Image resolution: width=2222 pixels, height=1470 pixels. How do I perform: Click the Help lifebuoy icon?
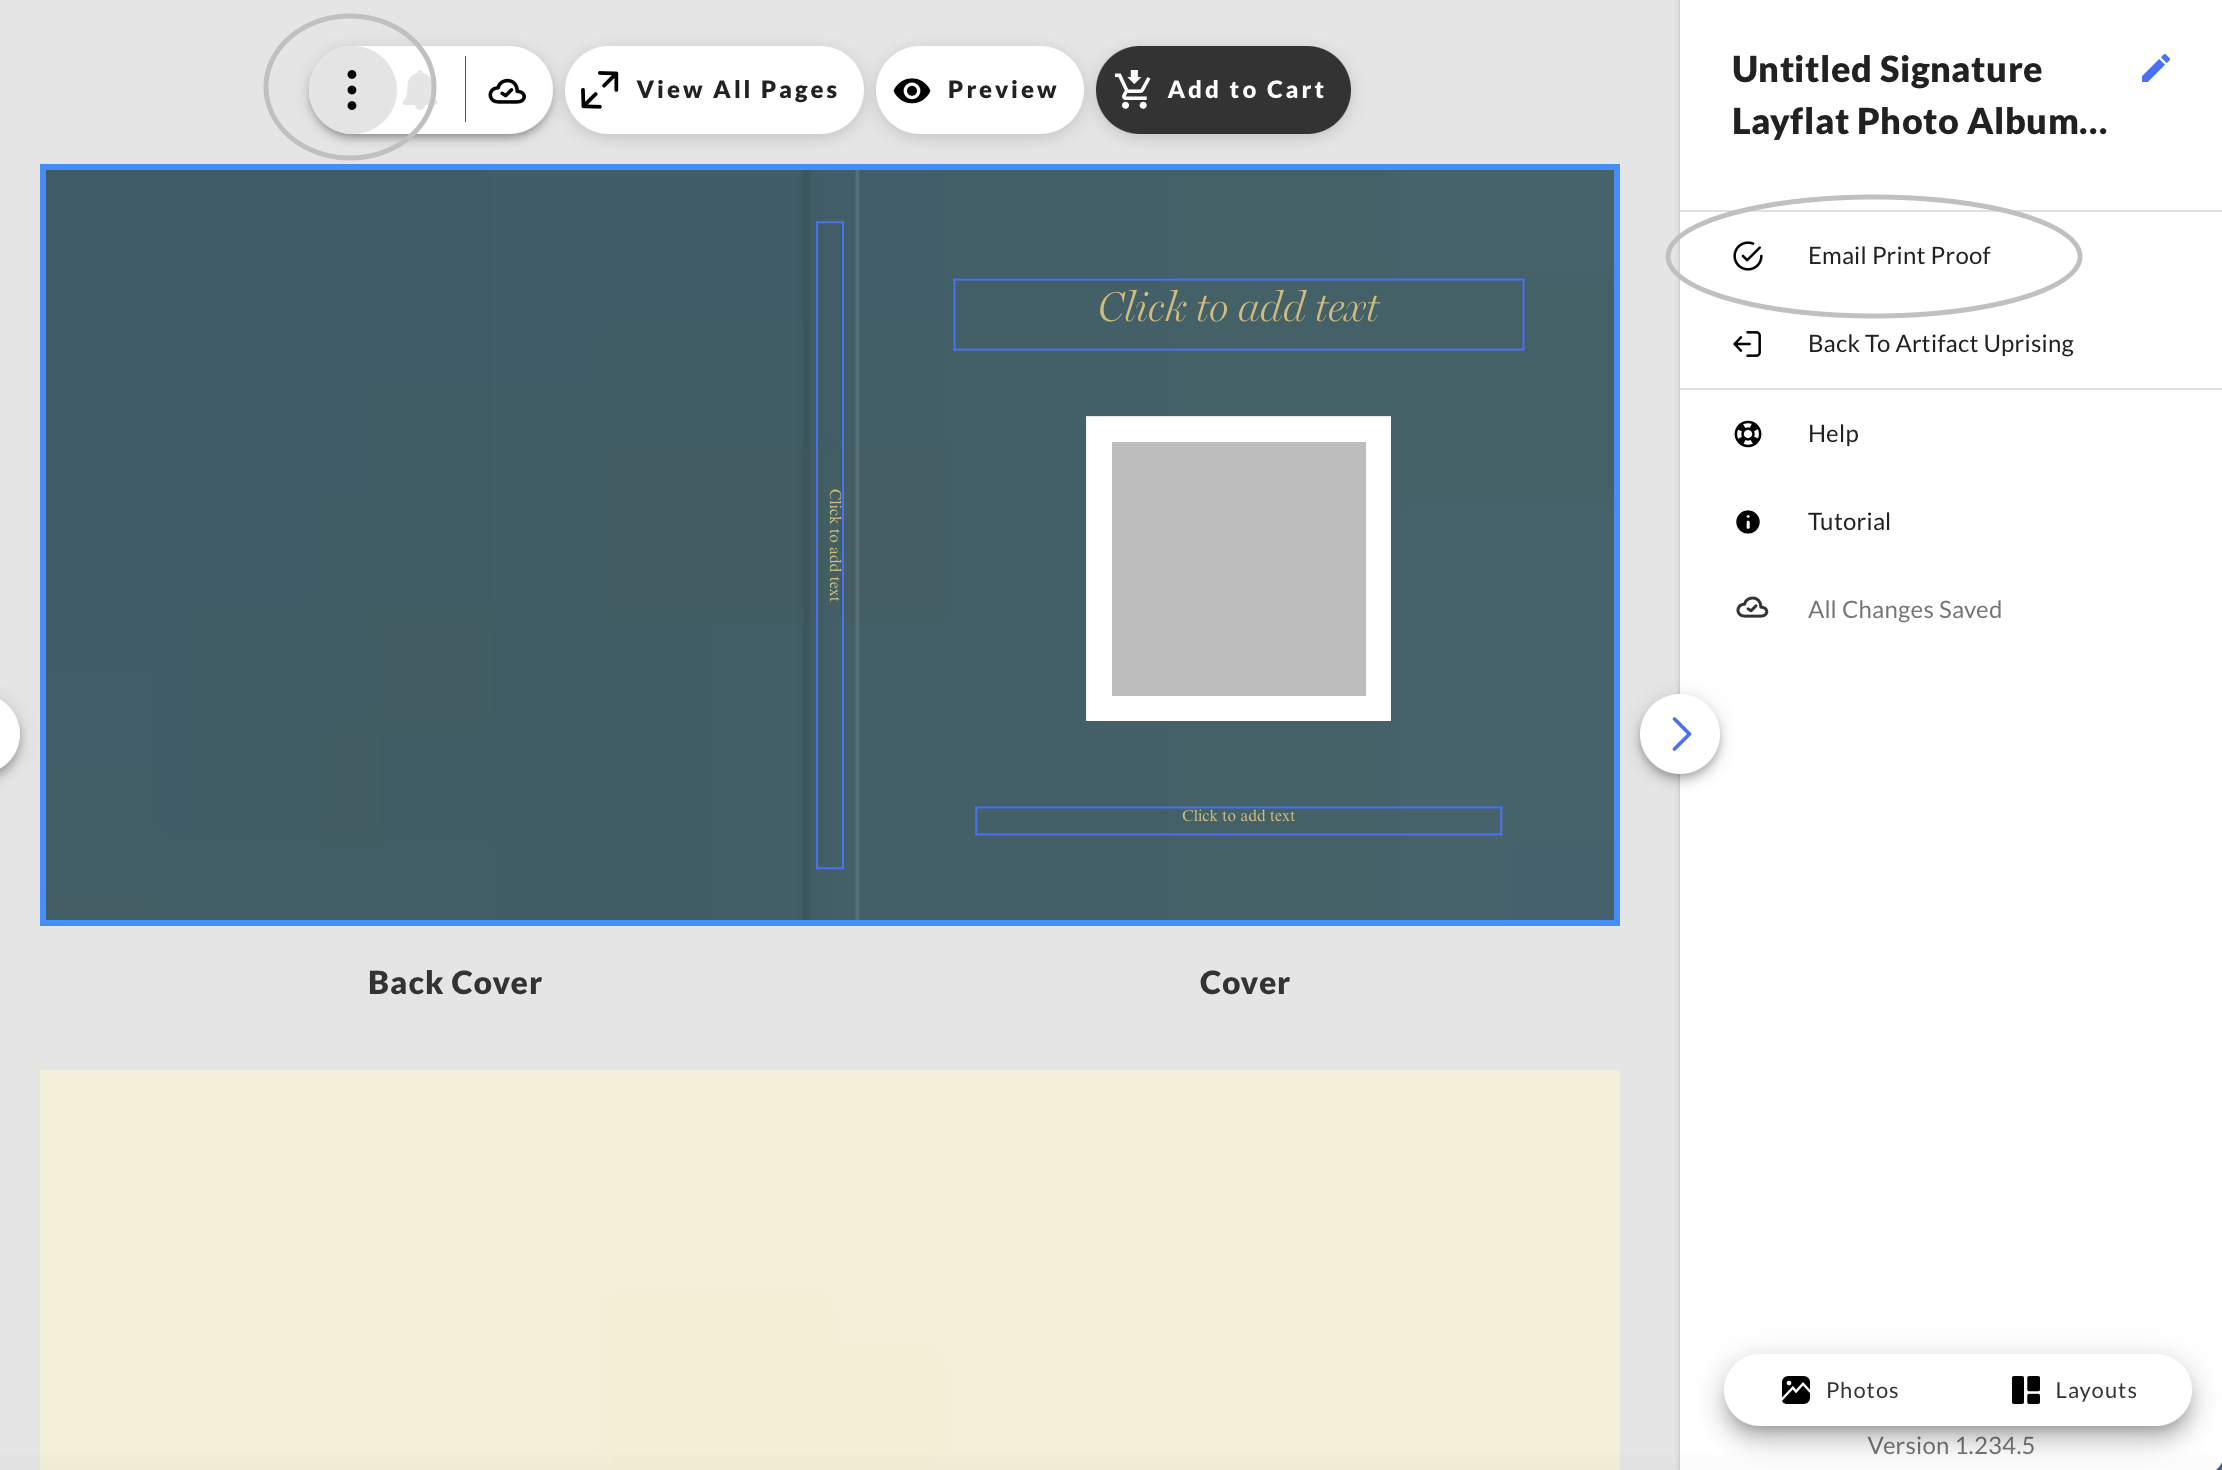coord(1747,434)
